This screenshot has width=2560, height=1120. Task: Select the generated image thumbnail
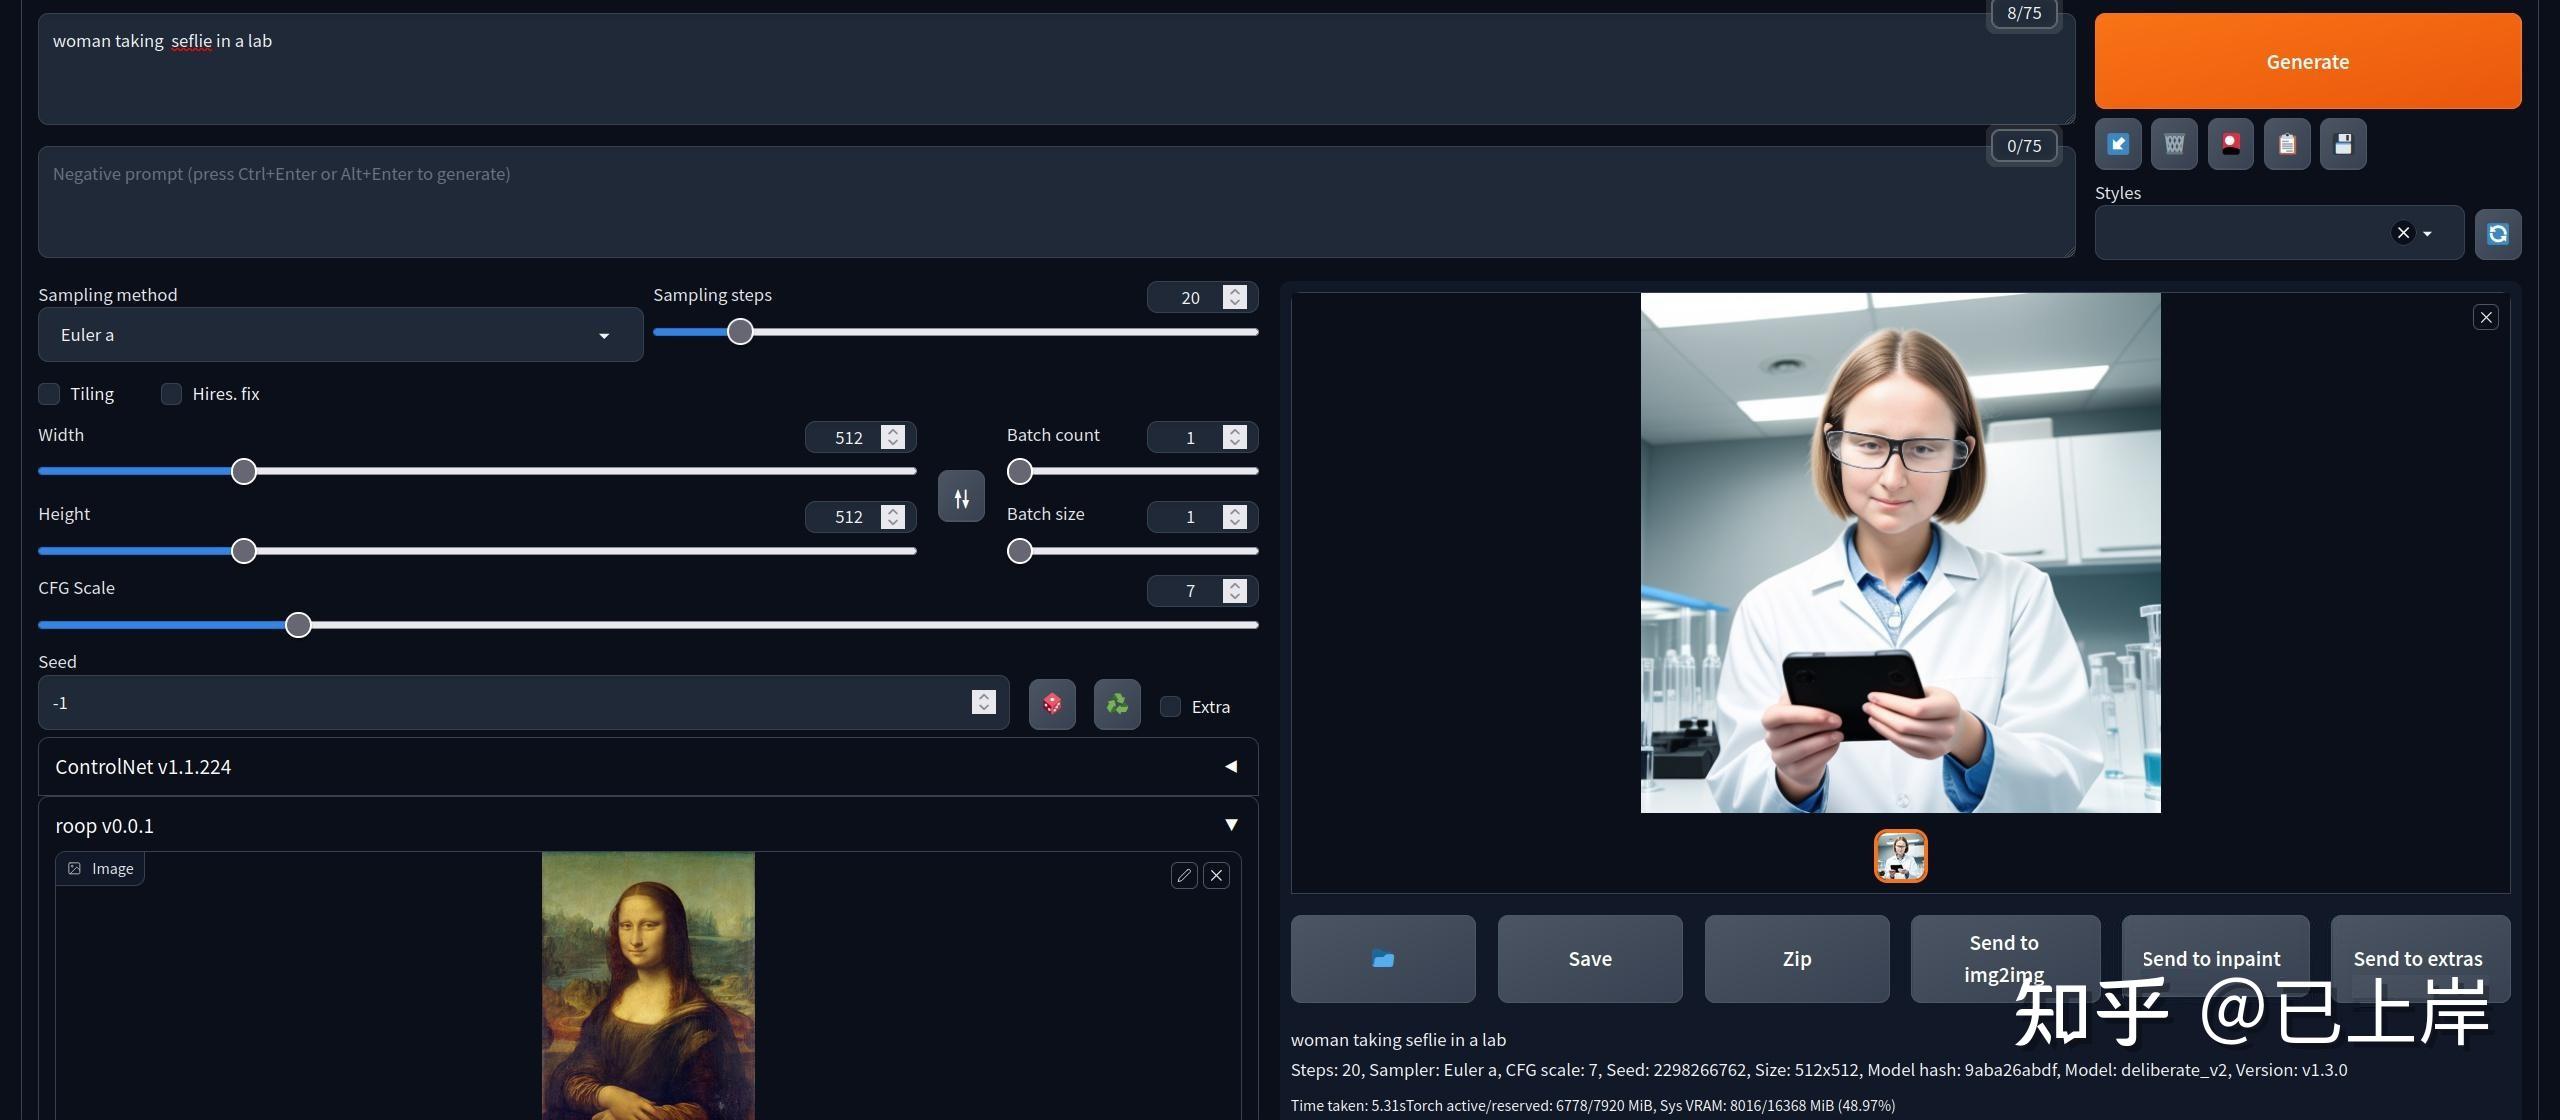1900,856
